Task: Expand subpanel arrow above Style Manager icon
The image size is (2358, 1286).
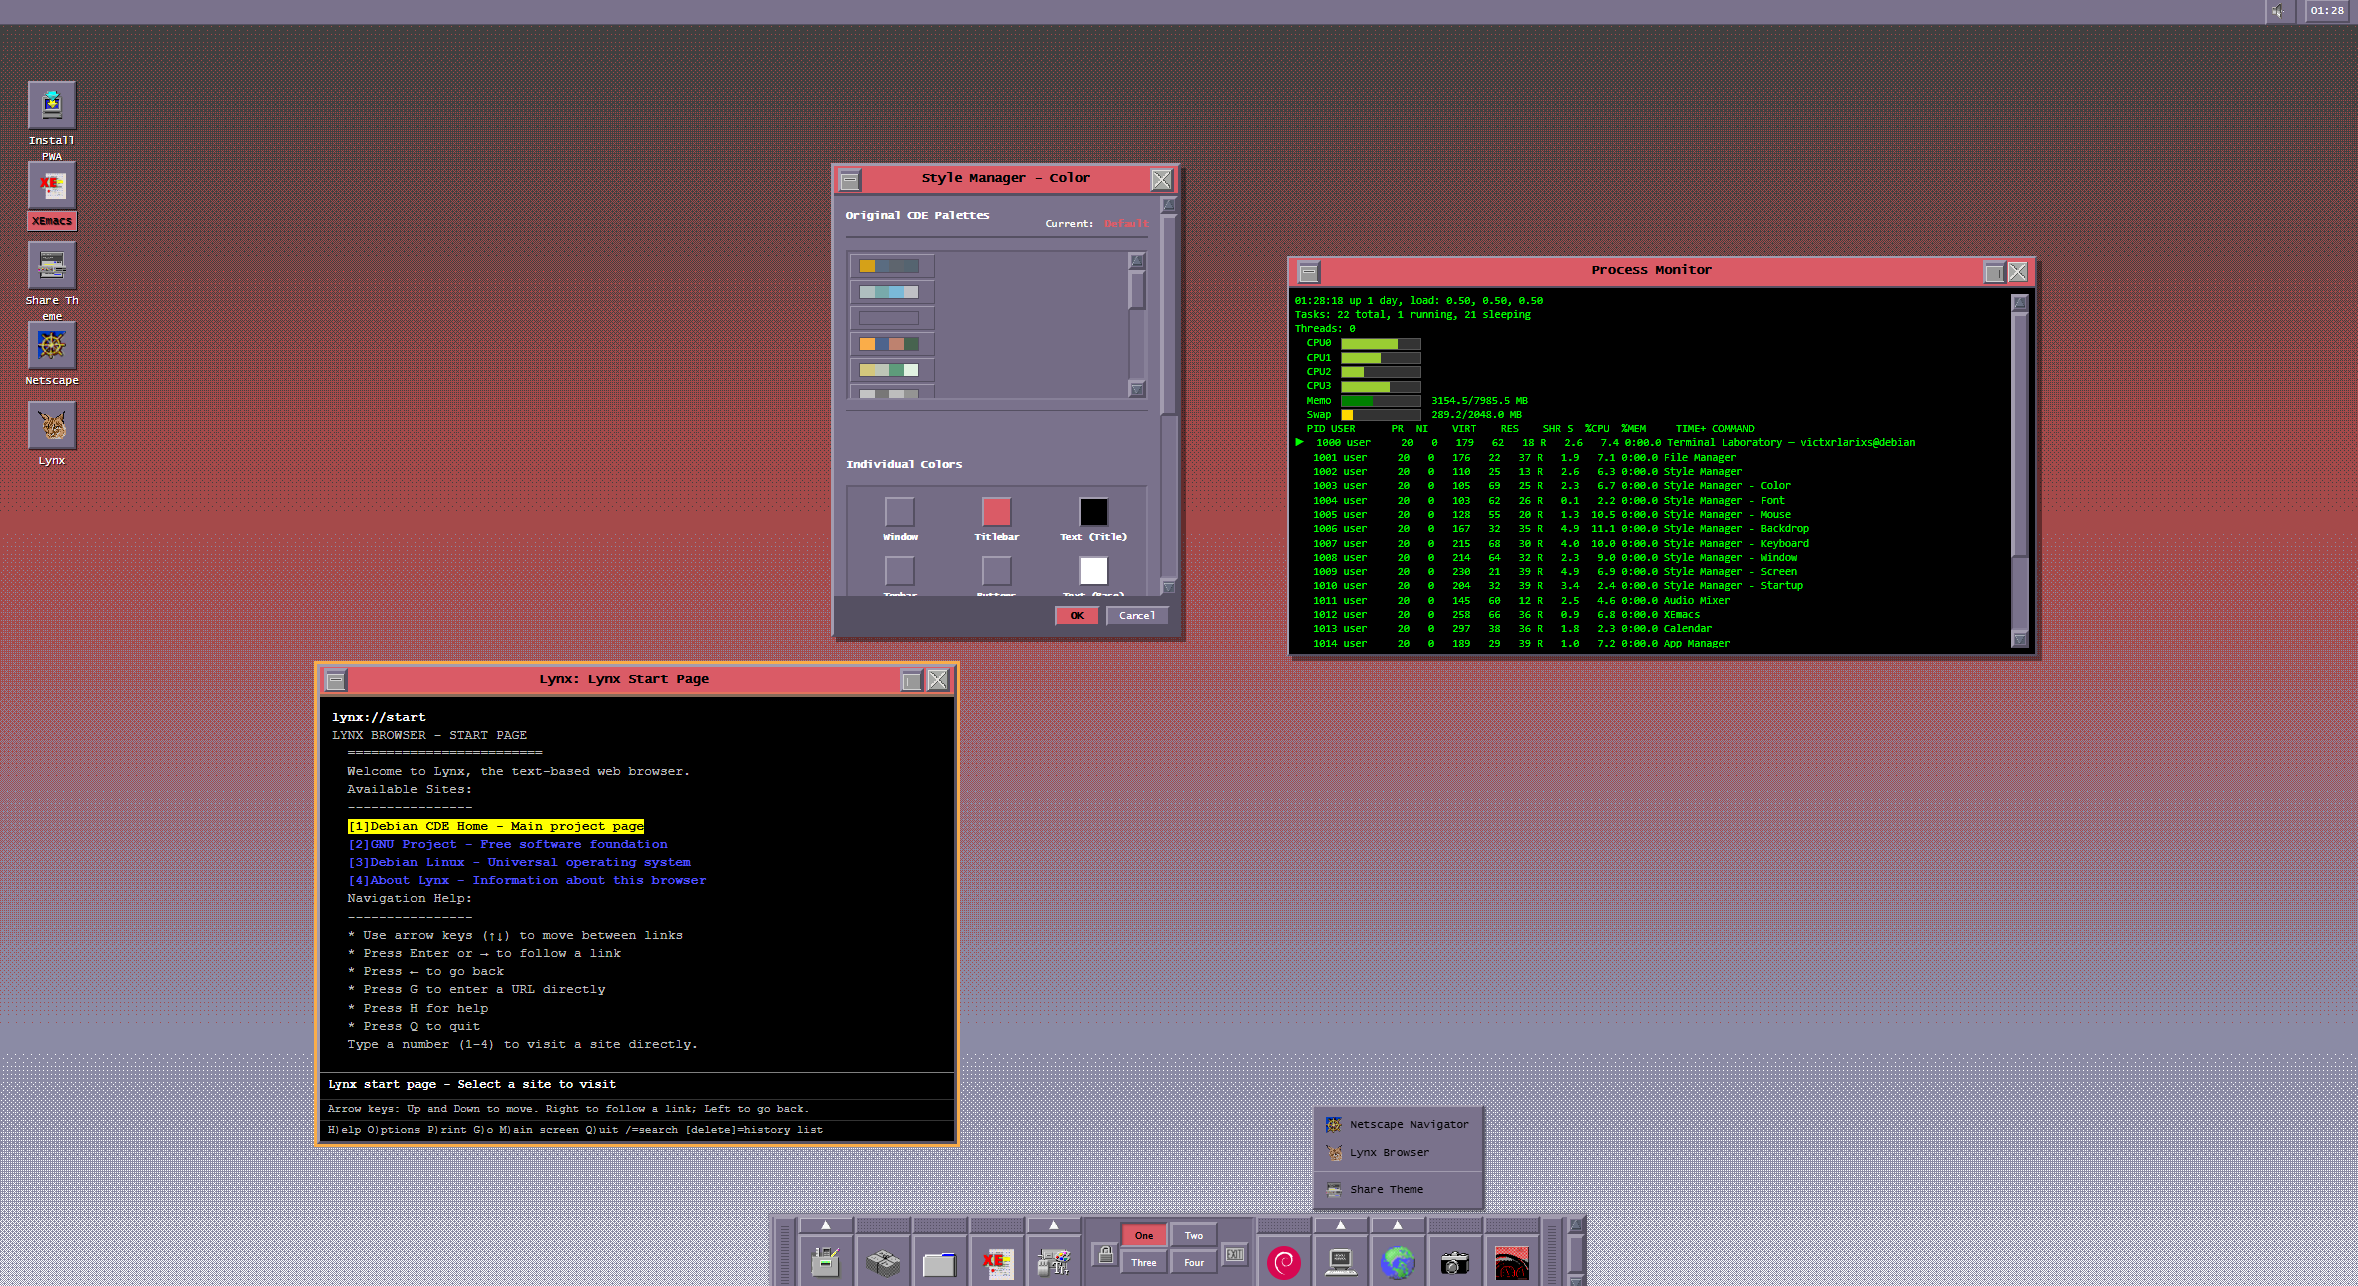Action: 1053,1225
